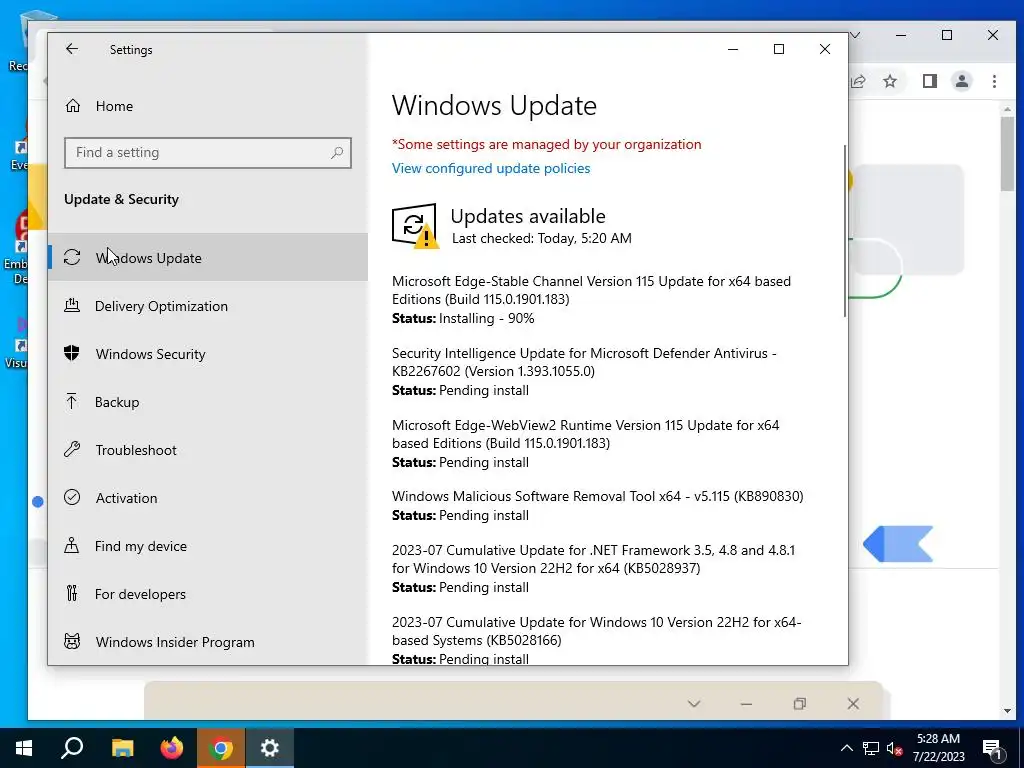Click the search magnifier in Find a setting
The height and width of the screenshot is (768, 1024).
(x=337, y=153)
